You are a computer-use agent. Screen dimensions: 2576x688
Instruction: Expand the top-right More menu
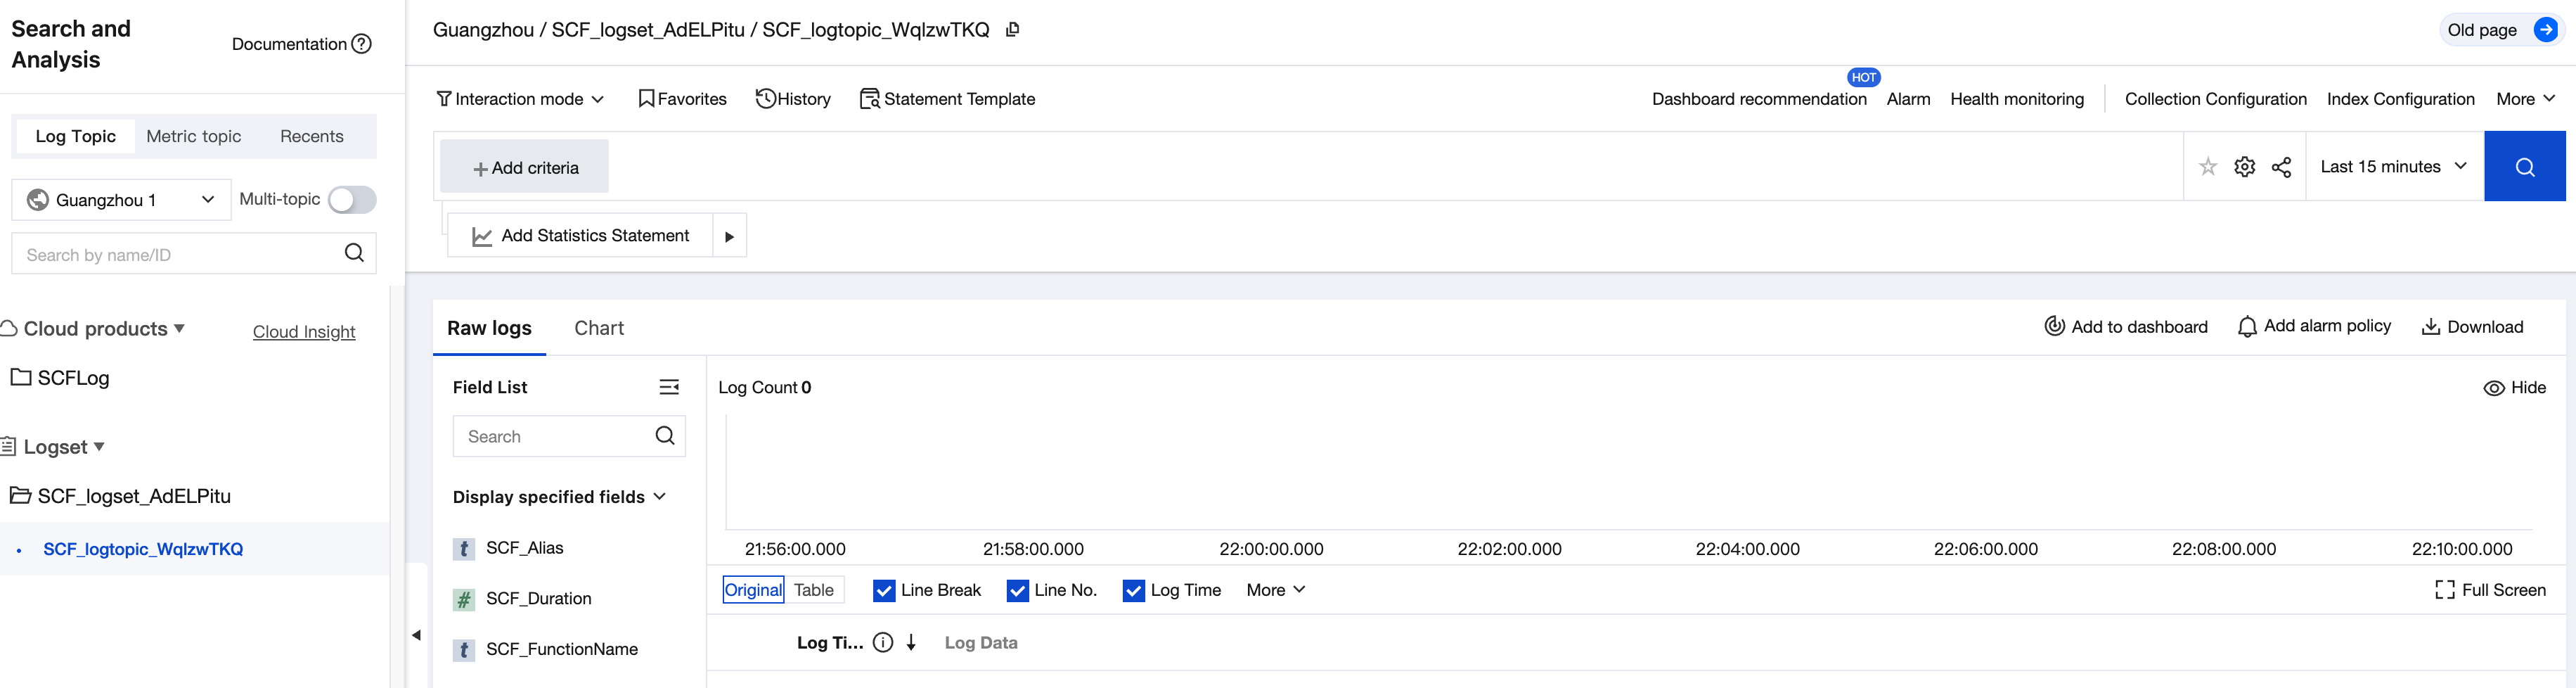[2526, 99]
